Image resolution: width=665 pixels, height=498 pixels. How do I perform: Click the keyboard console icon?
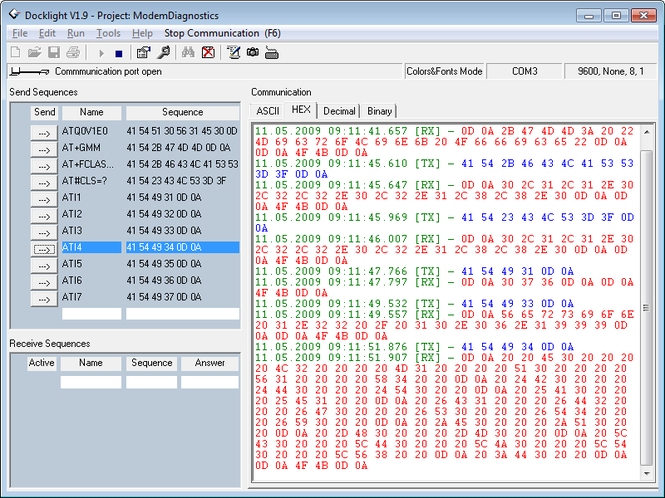272,52
